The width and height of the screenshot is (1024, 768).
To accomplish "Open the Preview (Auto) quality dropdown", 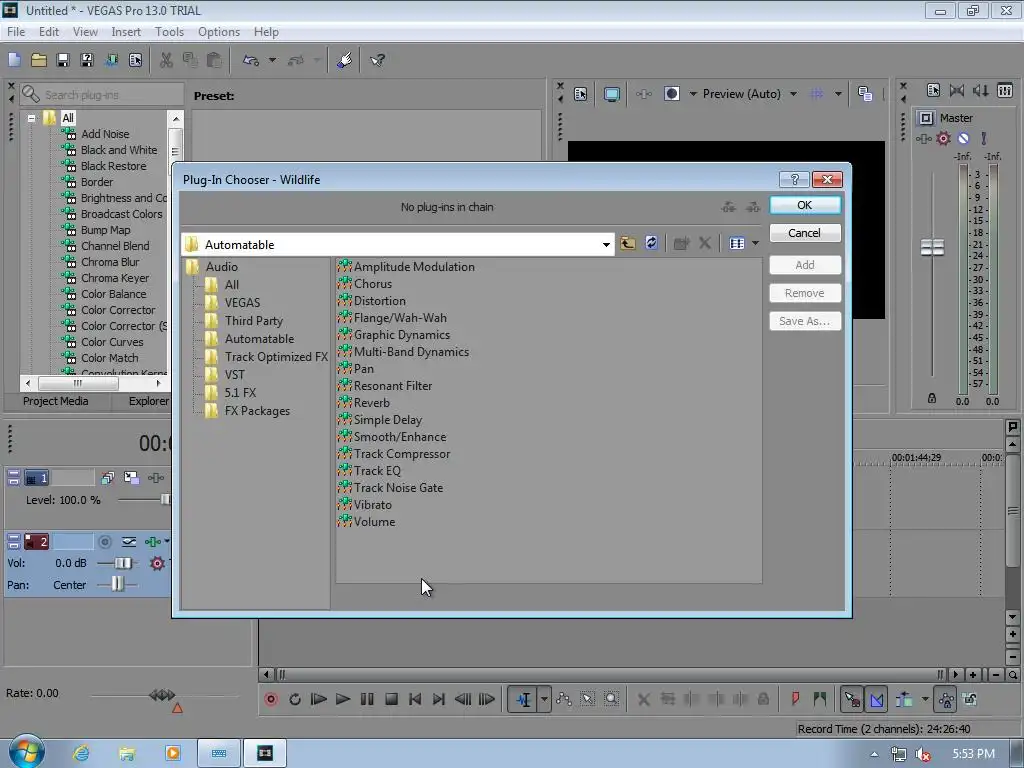I will (x=793, y=94).
